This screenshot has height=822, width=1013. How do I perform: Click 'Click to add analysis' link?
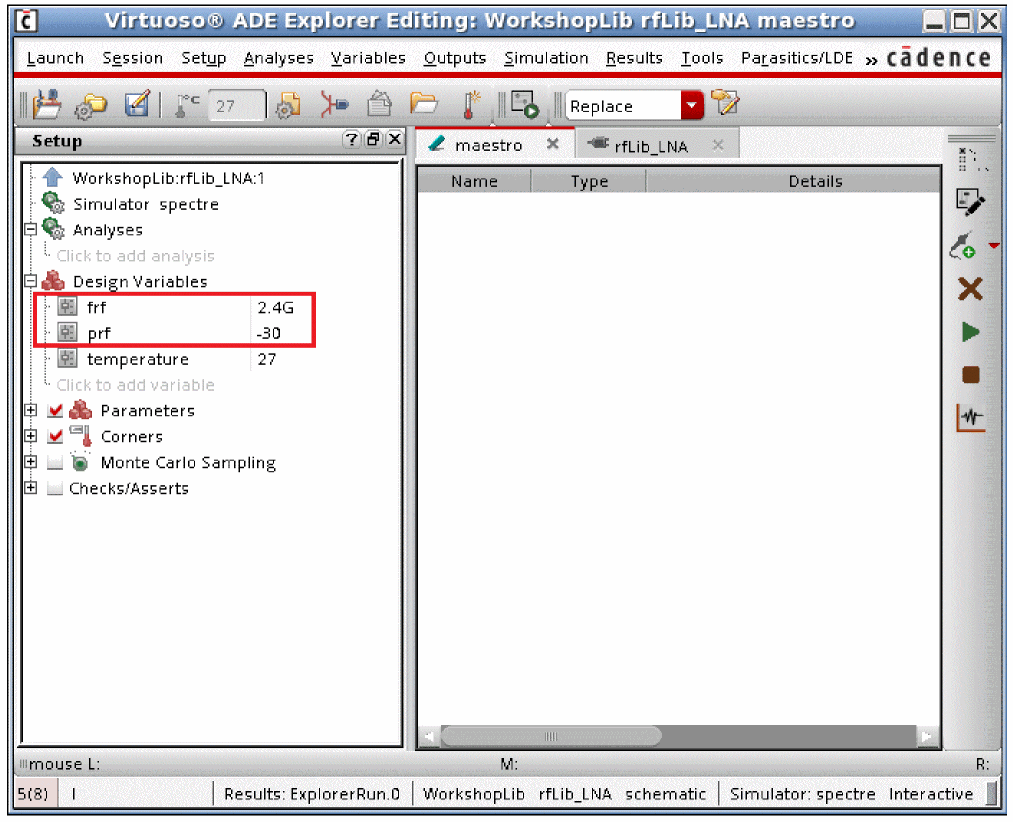coord(135,256)
